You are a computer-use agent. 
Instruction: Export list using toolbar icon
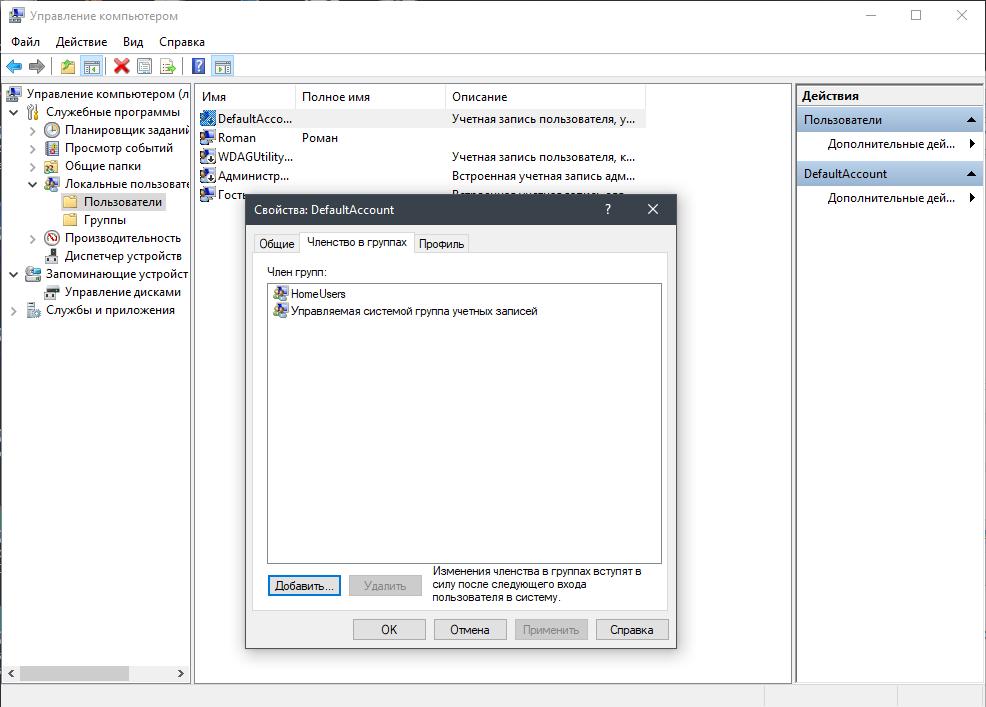click(x=168, y=66)
